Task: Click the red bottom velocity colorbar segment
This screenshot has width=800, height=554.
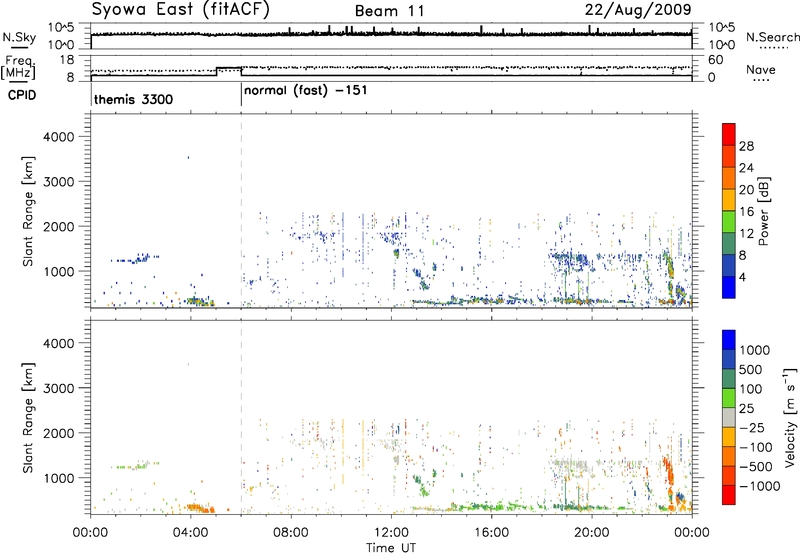Action: [729, 495]
